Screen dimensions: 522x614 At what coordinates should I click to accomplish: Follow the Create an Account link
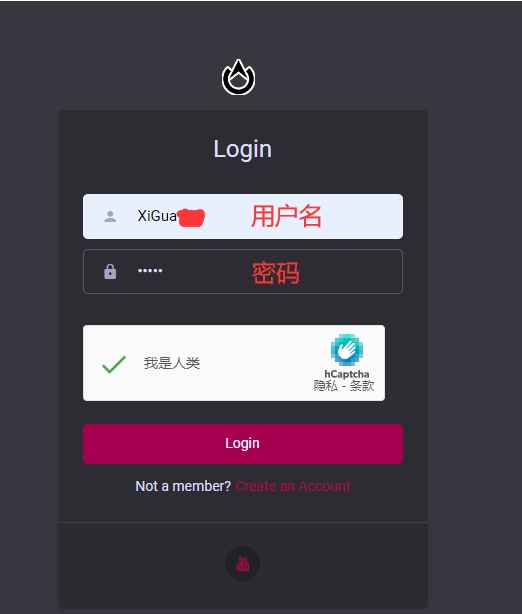(x=293, y=486)
